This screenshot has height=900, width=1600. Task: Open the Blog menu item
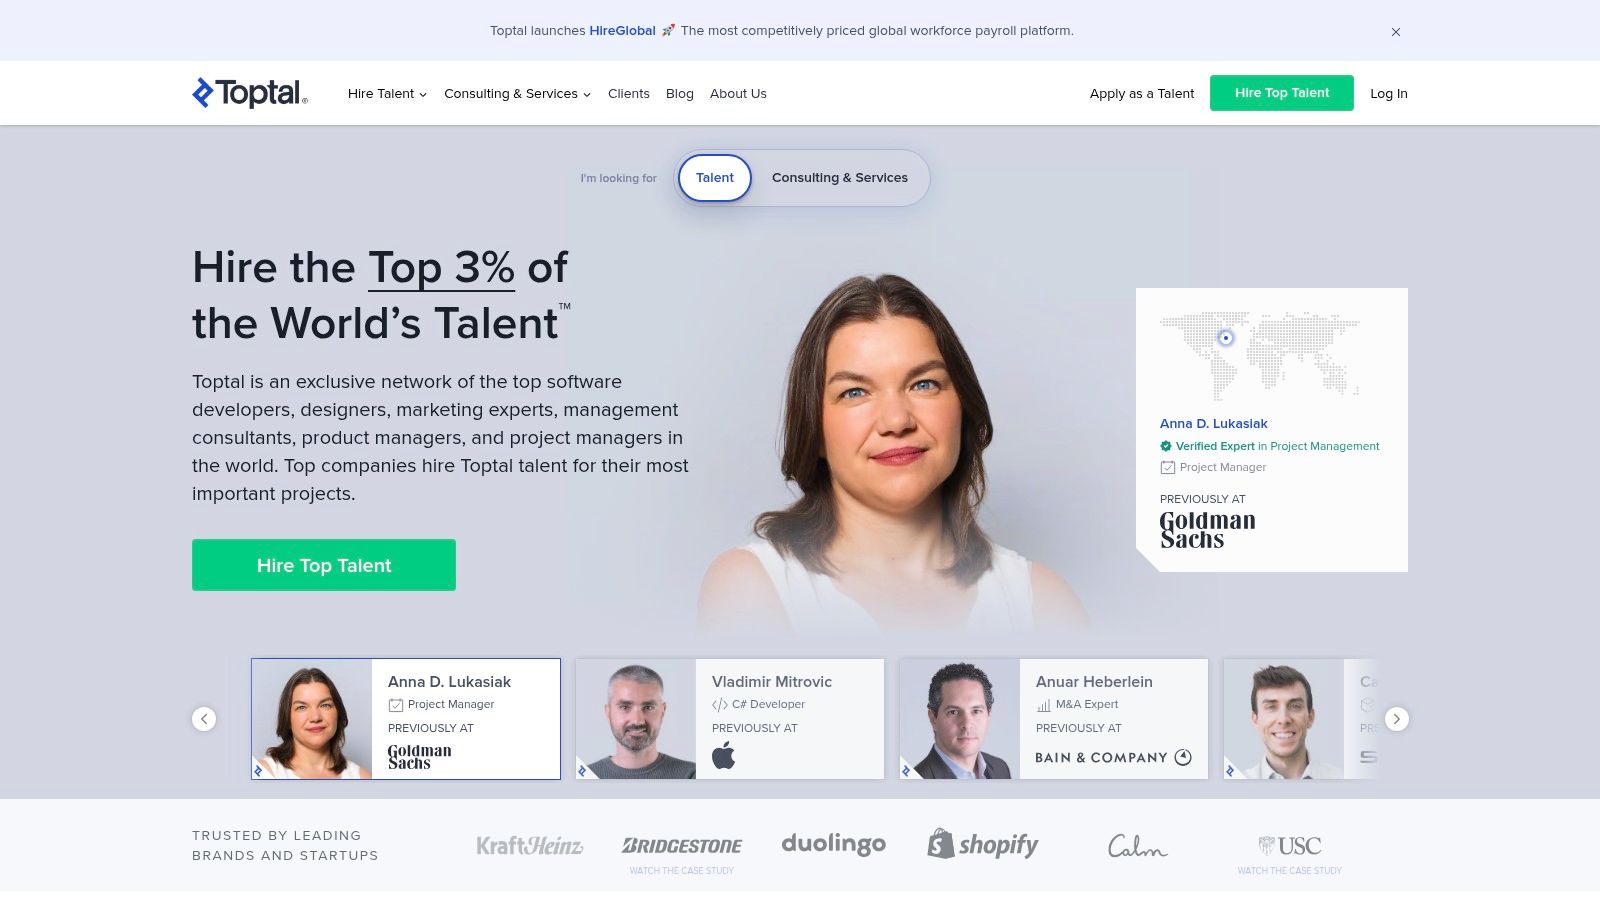point(680,94)
